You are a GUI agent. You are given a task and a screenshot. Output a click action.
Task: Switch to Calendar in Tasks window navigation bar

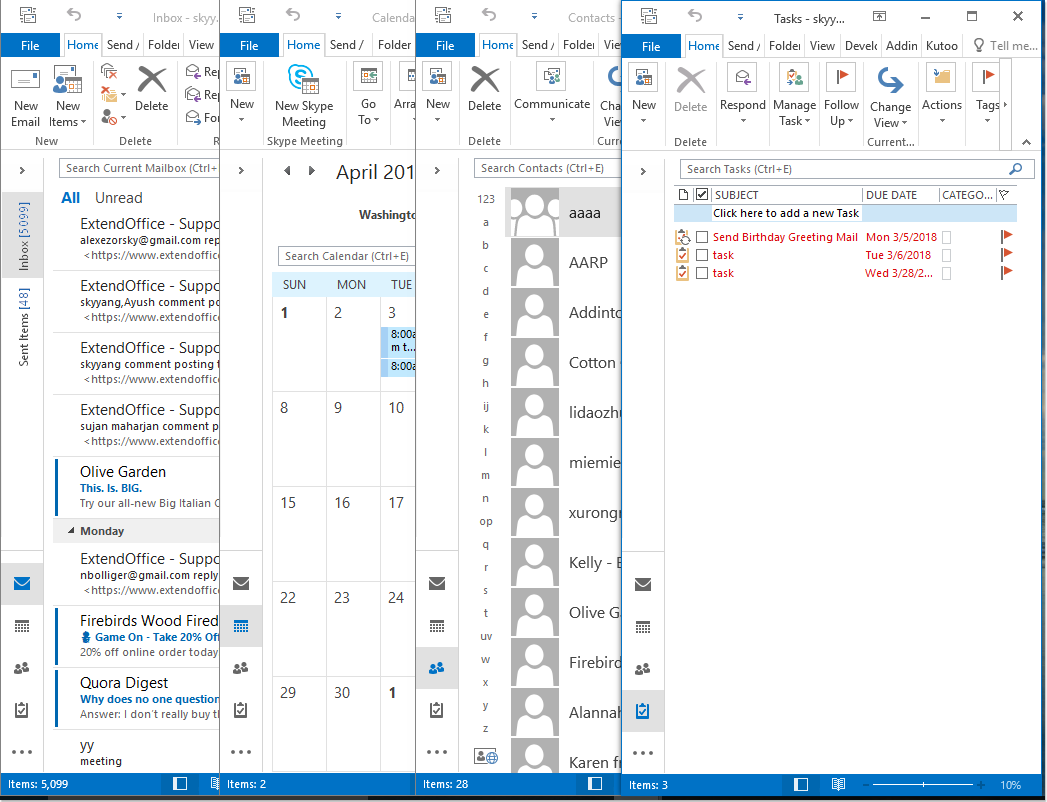coord(643,627)
